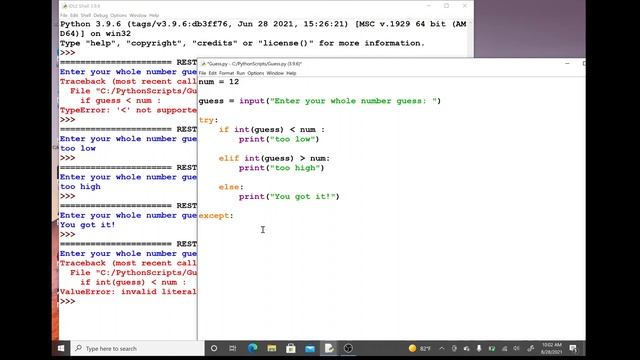Click the last >>> prompt in Shell
640x360 pixels.
point(68,301)
